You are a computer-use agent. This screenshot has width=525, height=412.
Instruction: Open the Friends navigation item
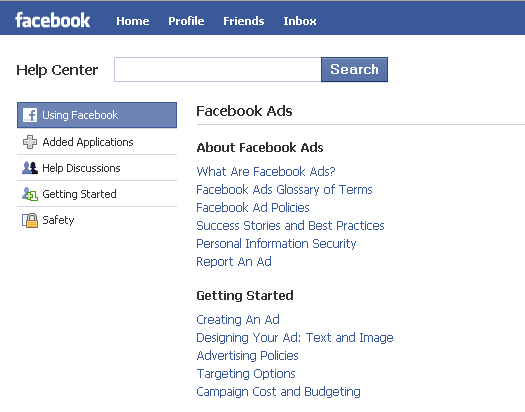[244, 21]
